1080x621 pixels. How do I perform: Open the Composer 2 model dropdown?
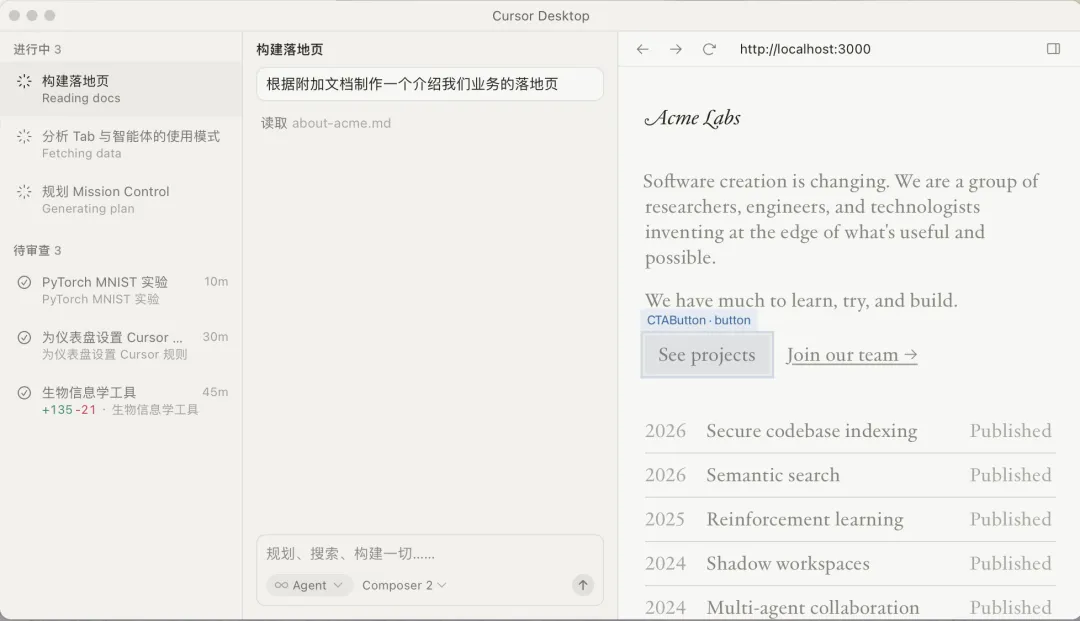[x=404, y=585]
